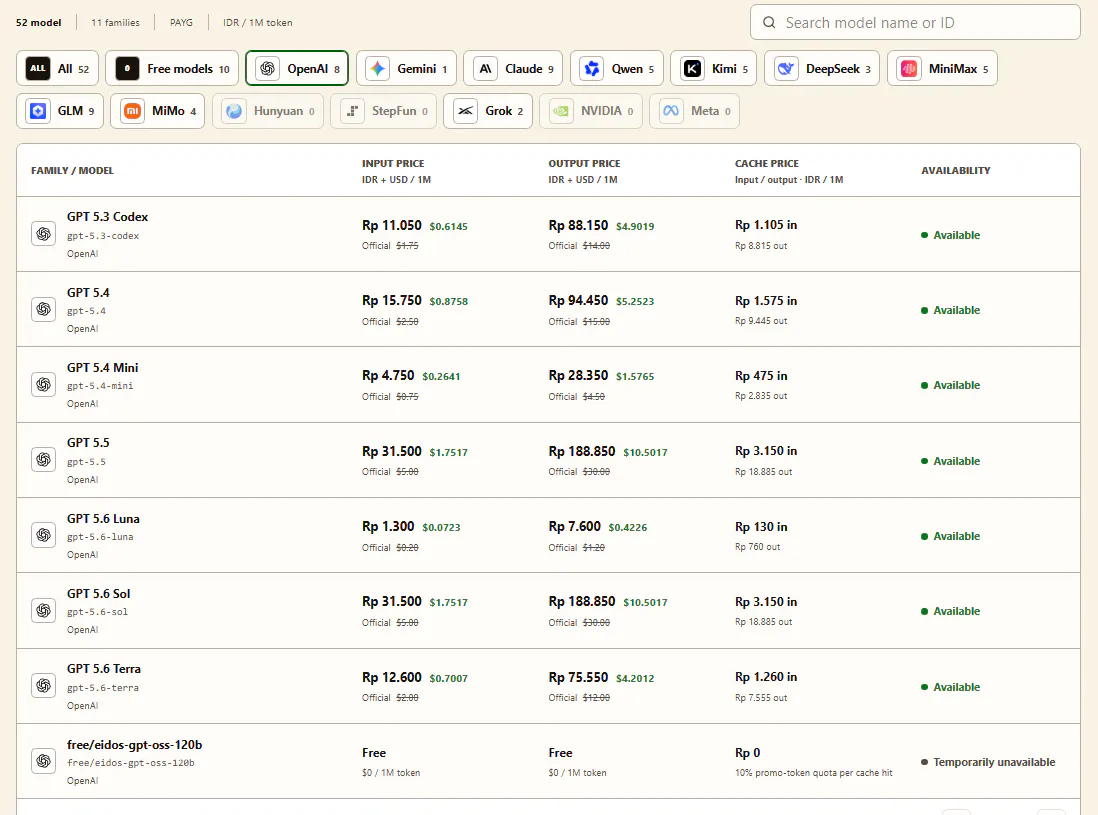The height and width of the screenshot is (815, 1098).
Task: Click the PAYG label
Action: coord(181,22)
